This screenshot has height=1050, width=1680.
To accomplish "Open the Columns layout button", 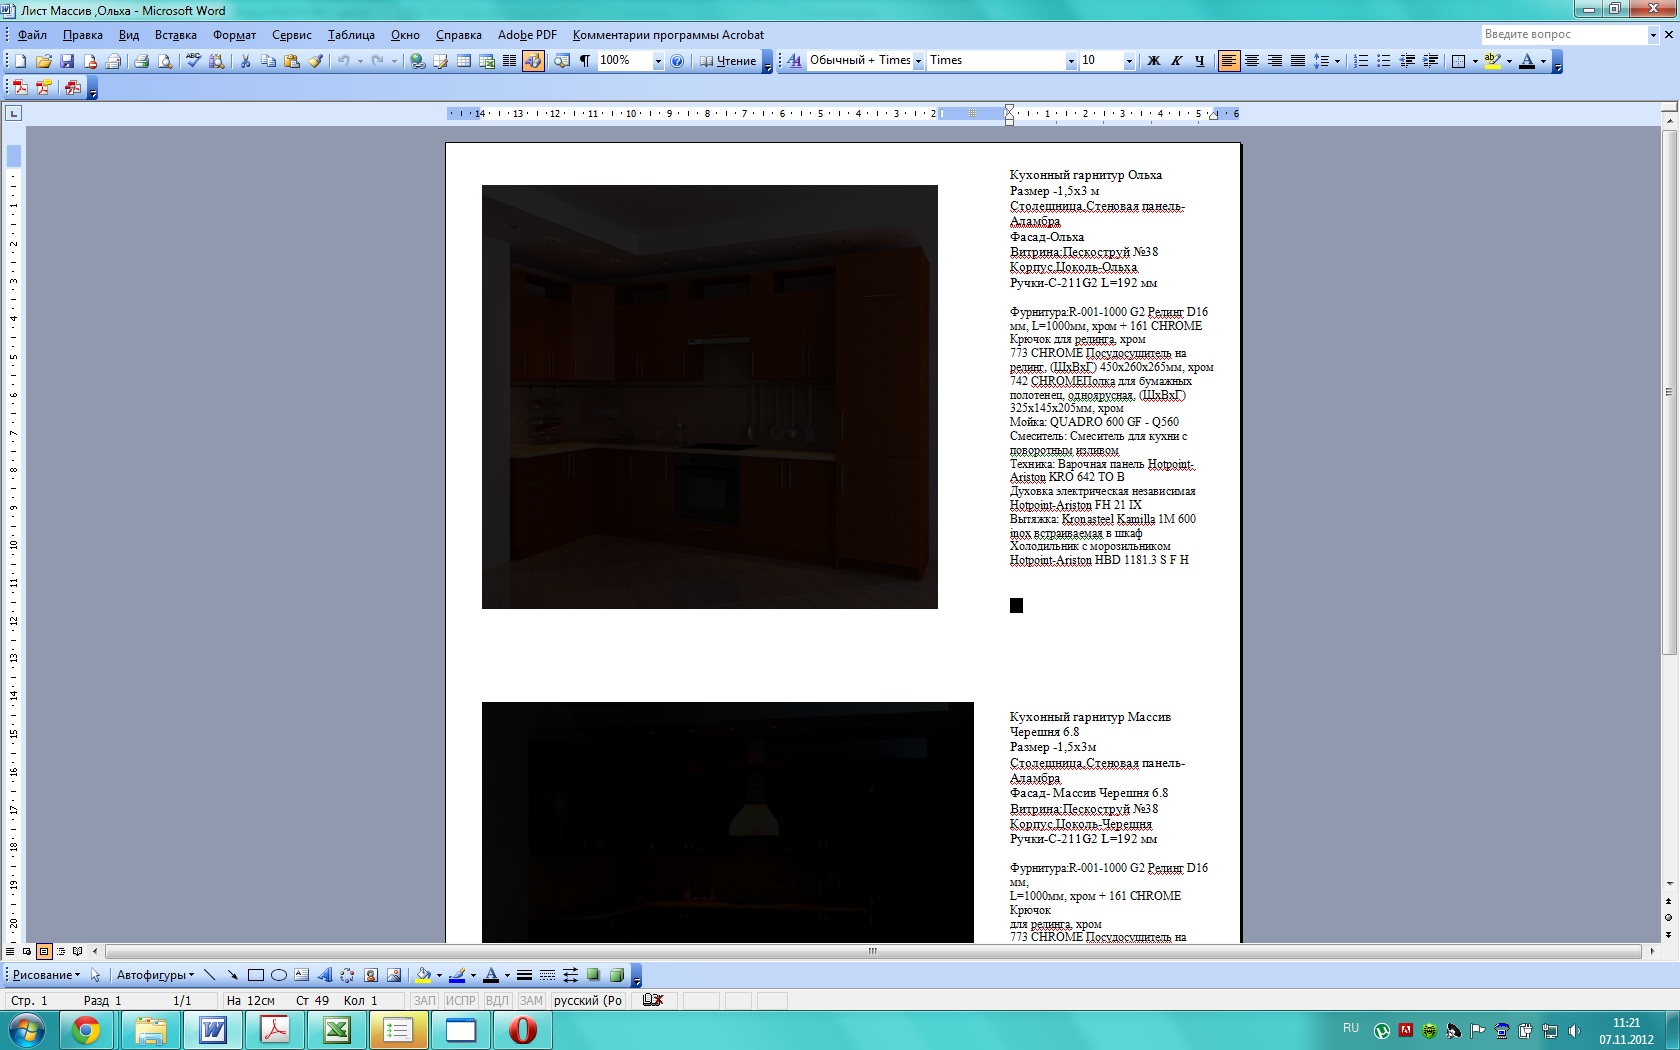I will 510,61.
